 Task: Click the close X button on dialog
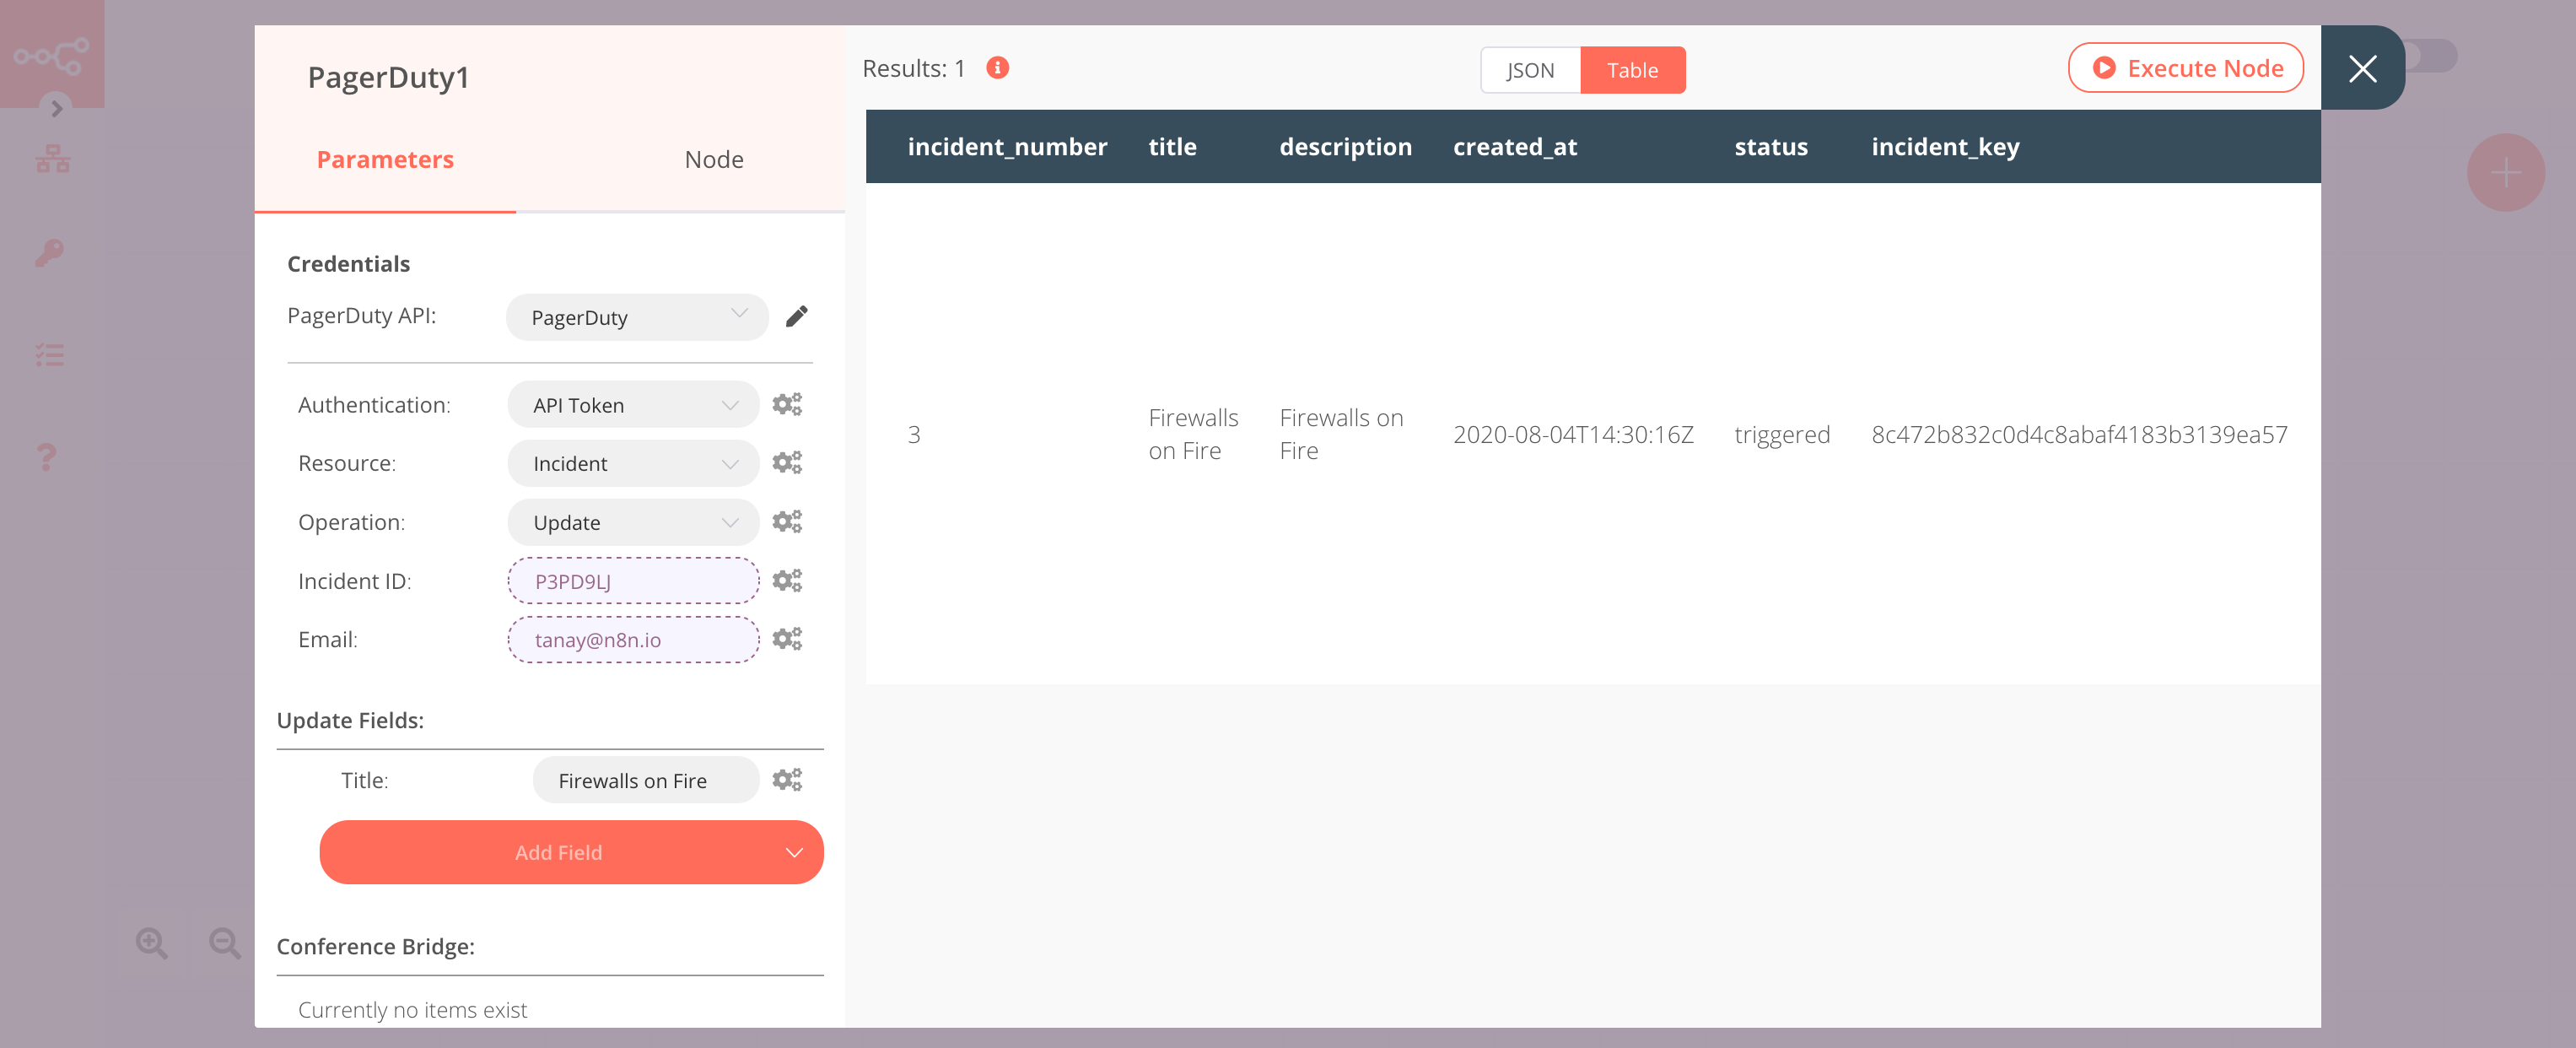click(2364, 68)
